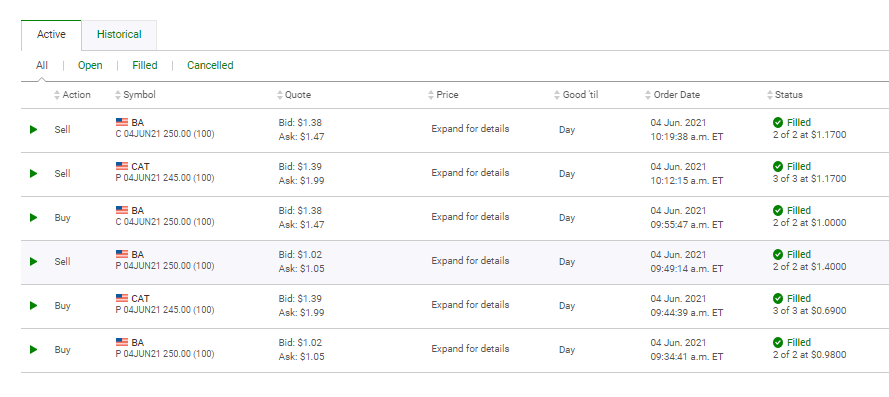The height and width of the screenshot is (397, 889).
Task: Expand the BA call buy order at 09:55:47
Action: [33, 217]
